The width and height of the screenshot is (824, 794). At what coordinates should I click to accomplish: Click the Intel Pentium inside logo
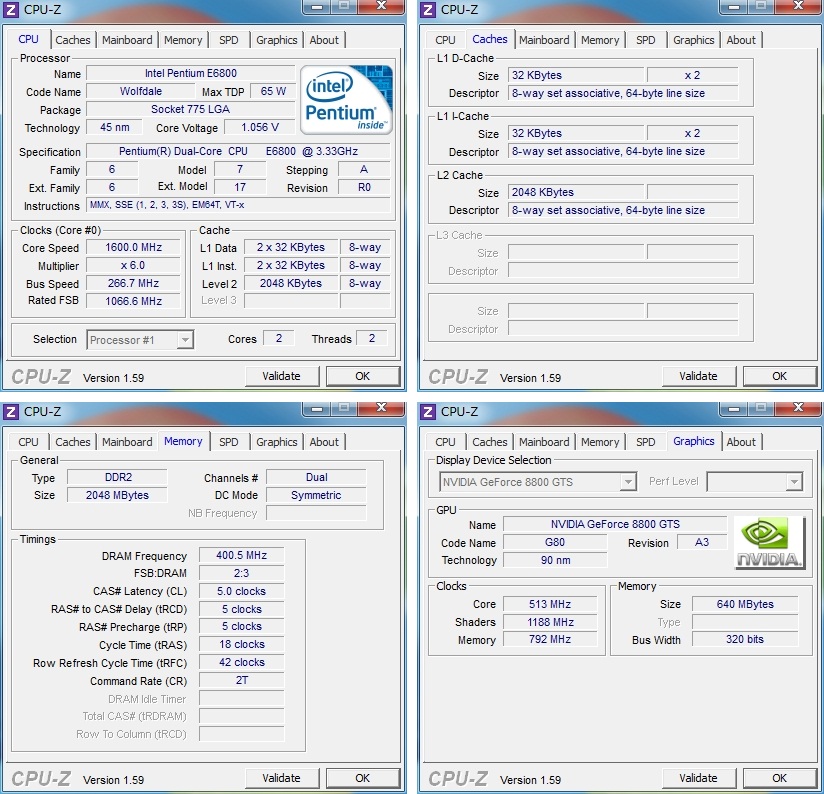pos(347,100)
